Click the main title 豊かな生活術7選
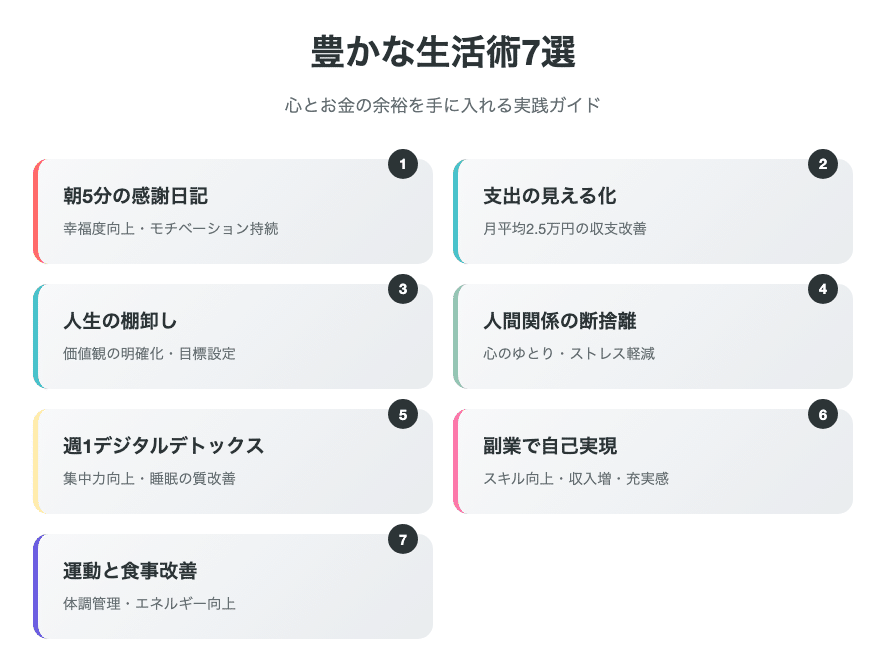 (443, 53)
